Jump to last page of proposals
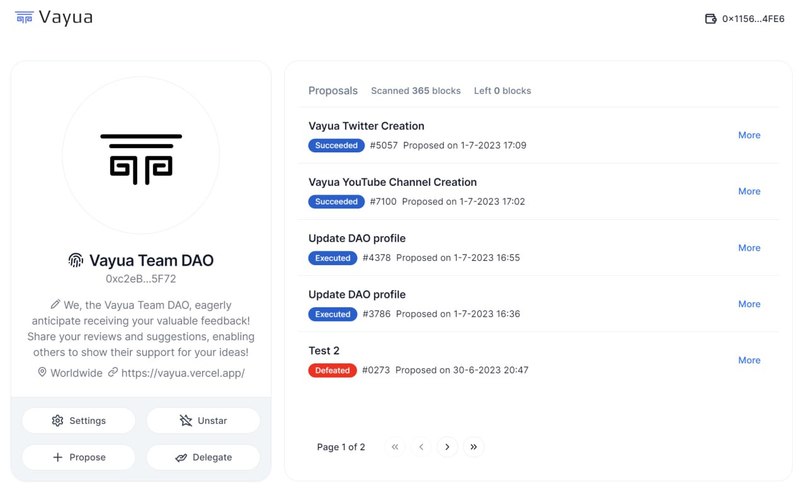806x495 pixels. coord(473,447)
